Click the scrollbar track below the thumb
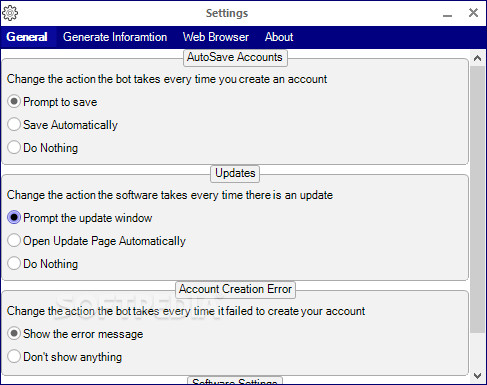This screenshot has width=487, height=385. [x=477, y=350]
